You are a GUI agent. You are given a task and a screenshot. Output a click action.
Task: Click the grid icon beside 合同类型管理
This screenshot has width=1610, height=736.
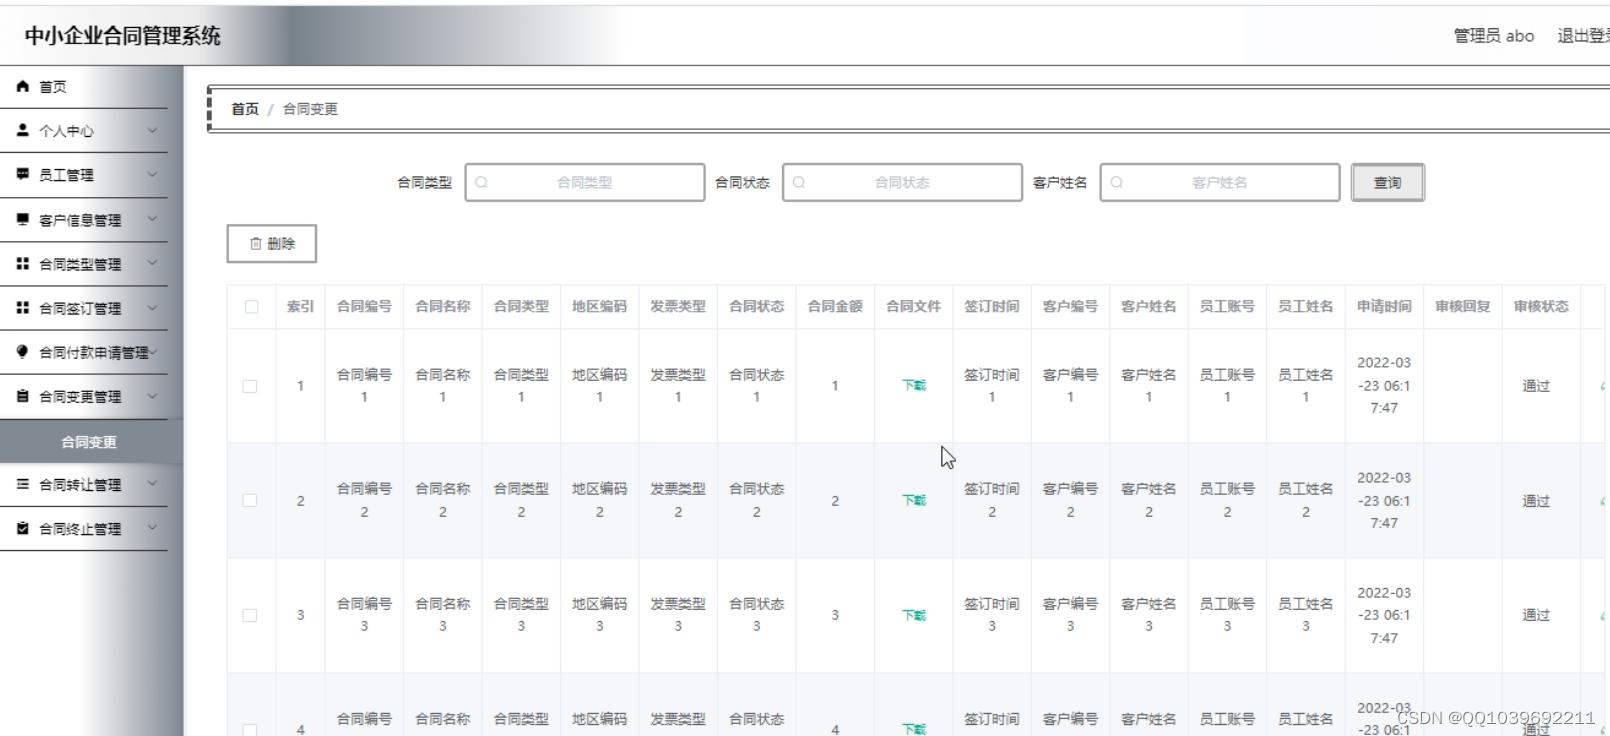click(23, 264)
